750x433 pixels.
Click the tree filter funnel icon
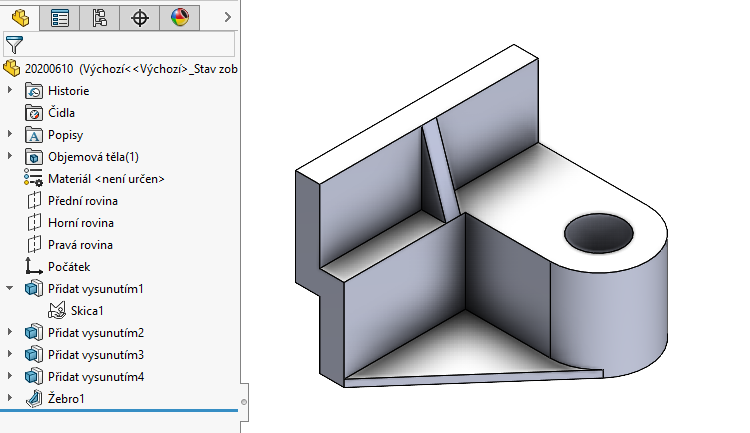point(14,44)
